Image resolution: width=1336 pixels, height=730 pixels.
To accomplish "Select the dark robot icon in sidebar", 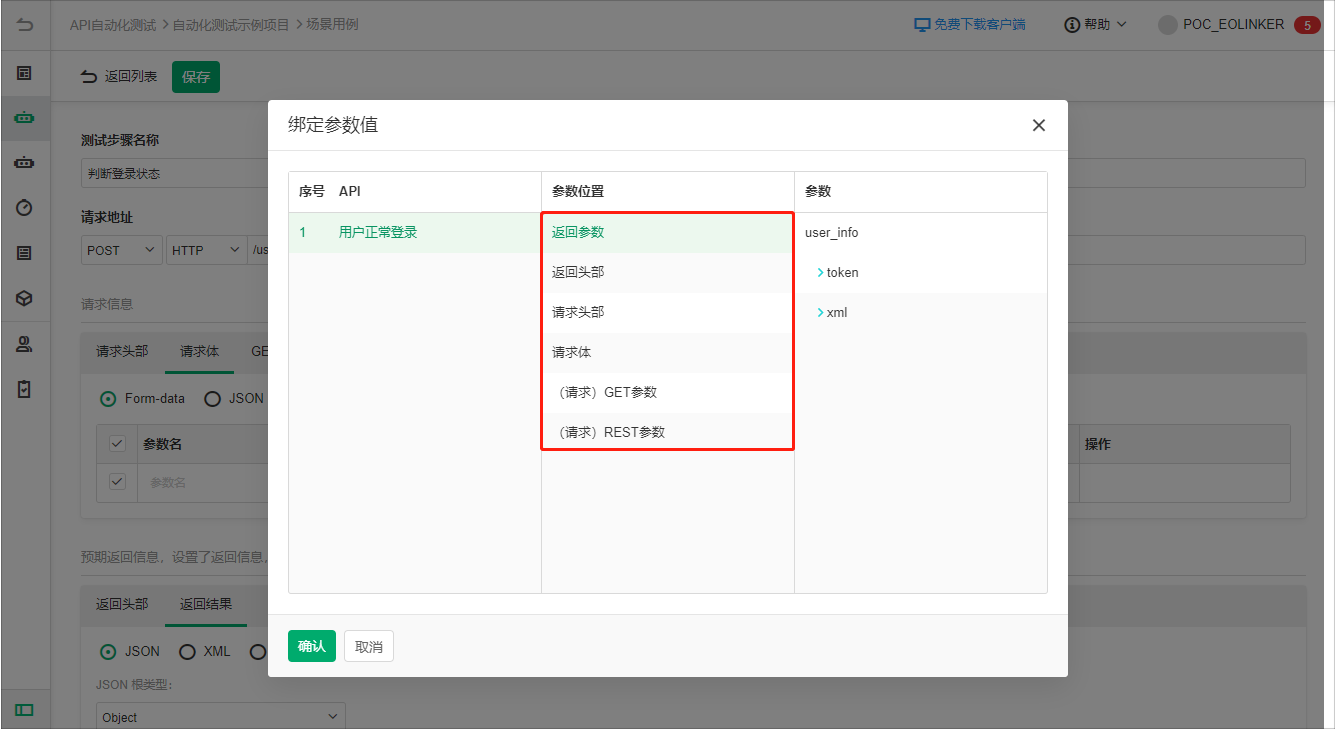I will click(x=25, y=162).
